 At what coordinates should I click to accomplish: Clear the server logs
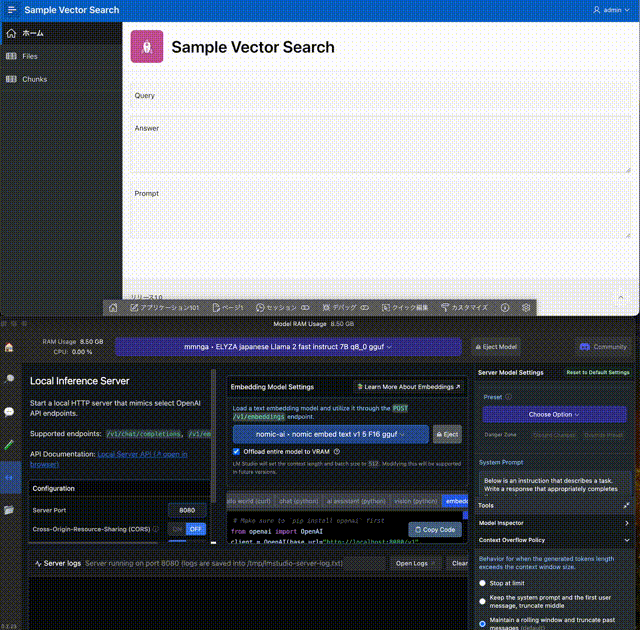pos(459,563)
